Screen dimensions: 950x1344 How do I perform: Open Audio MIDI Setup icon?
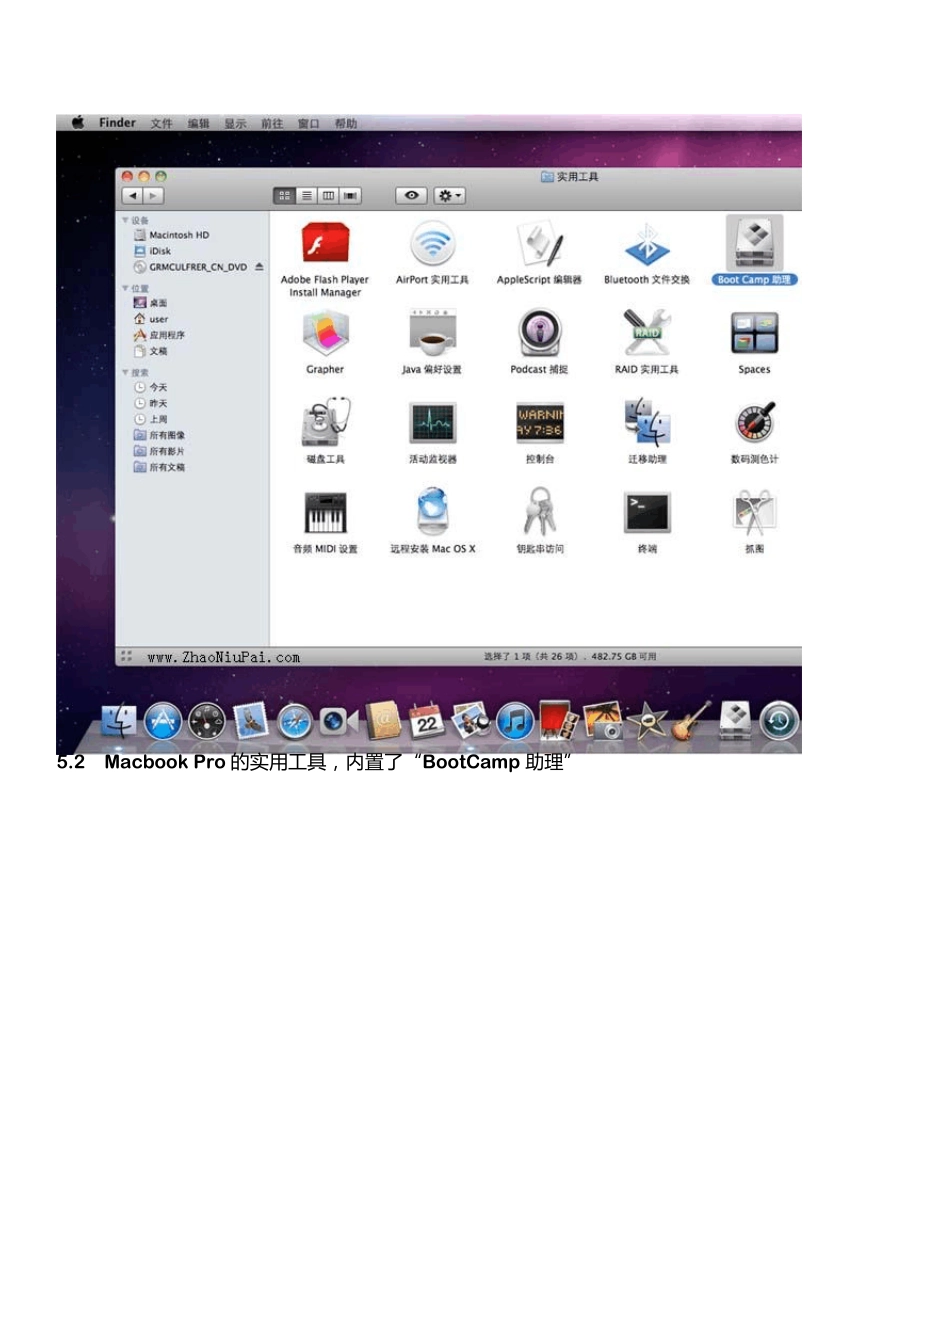(325, 513)
